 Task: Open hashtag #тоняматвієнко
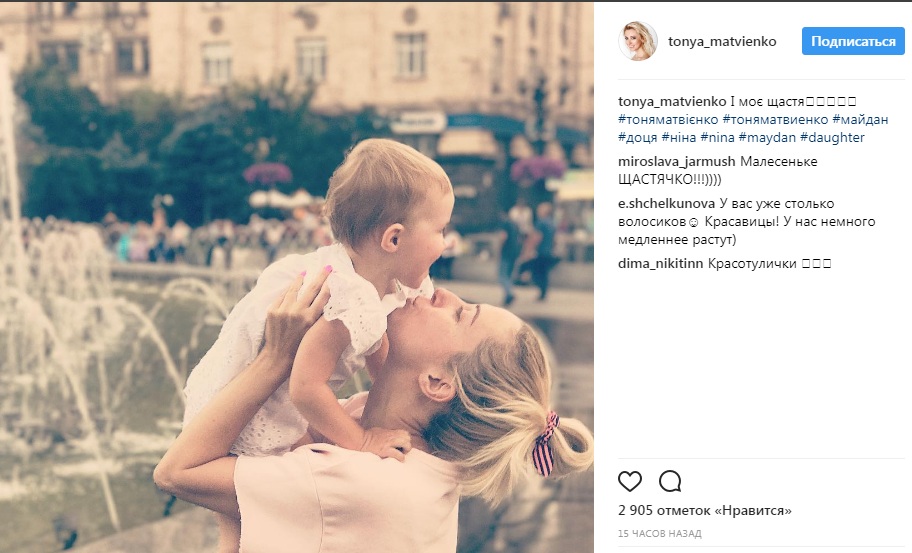[668, 120]
